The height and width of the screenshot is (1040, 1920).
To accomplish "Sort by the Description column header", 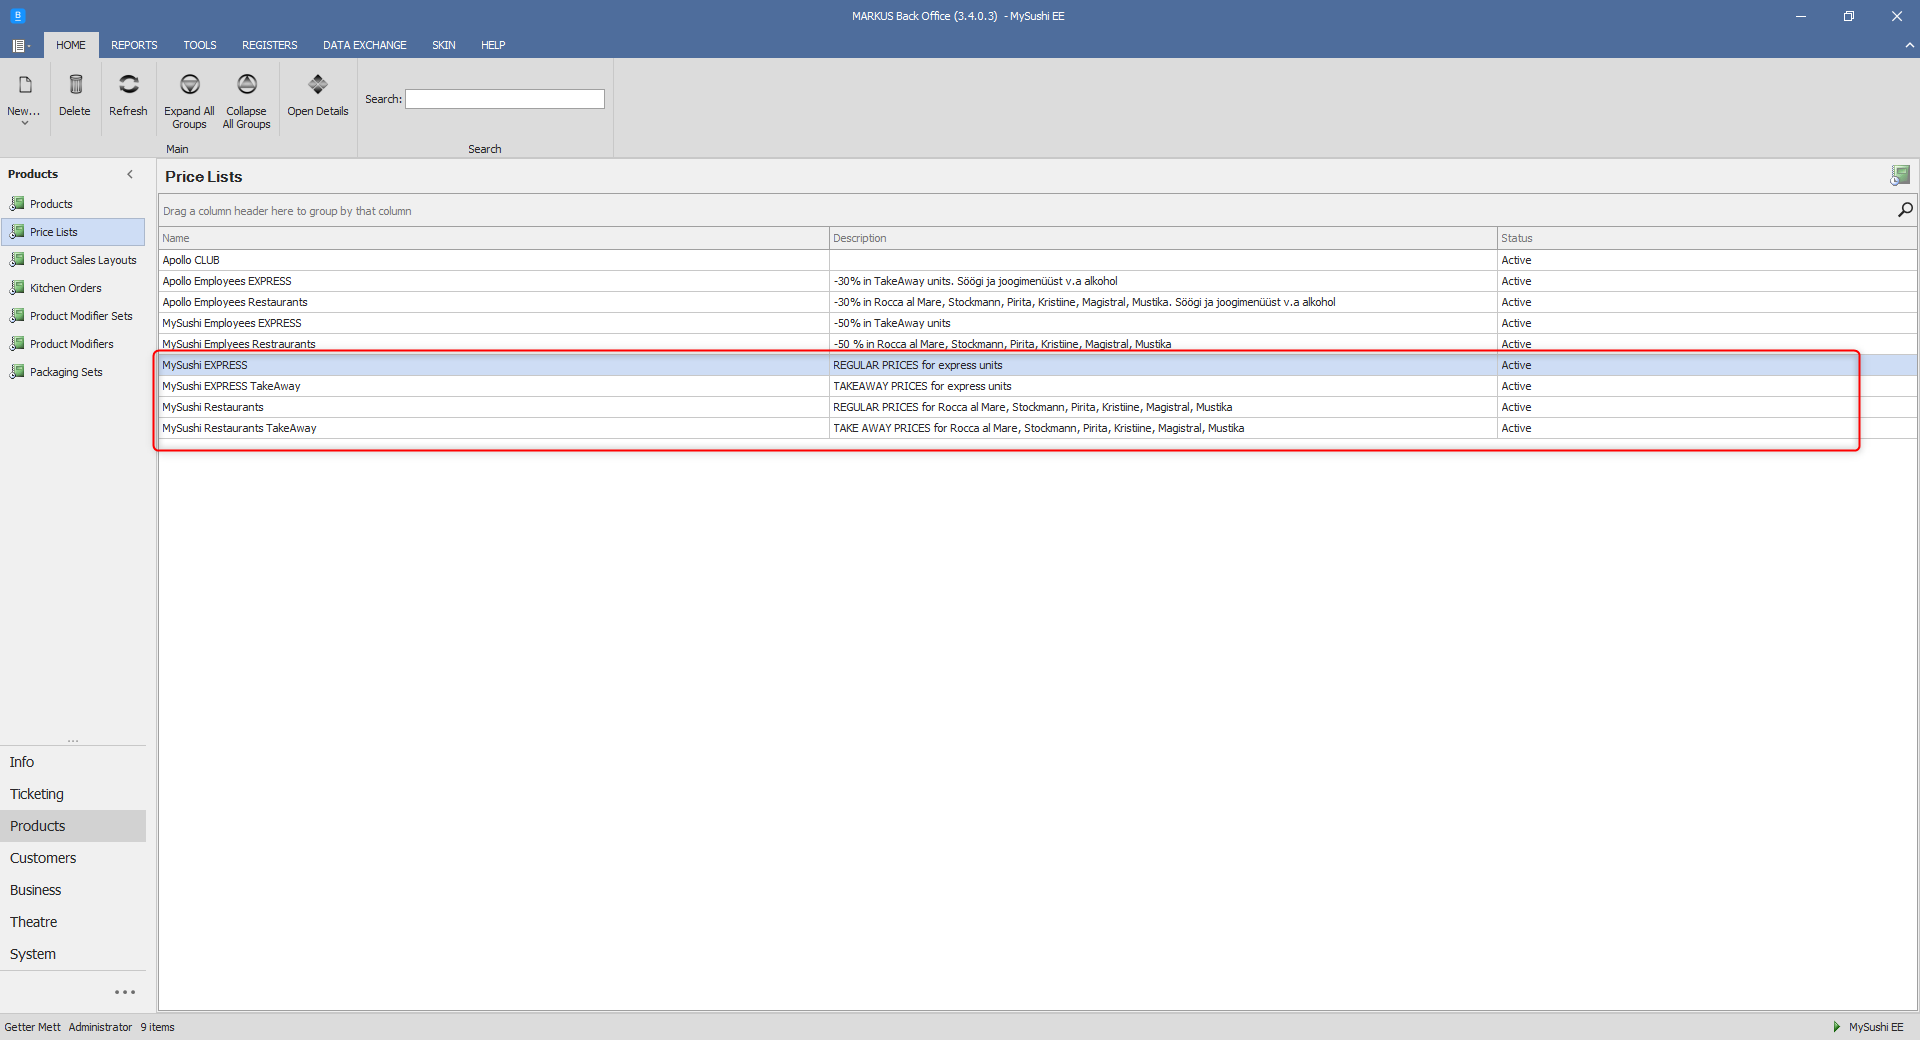I will click(1163, 238).
